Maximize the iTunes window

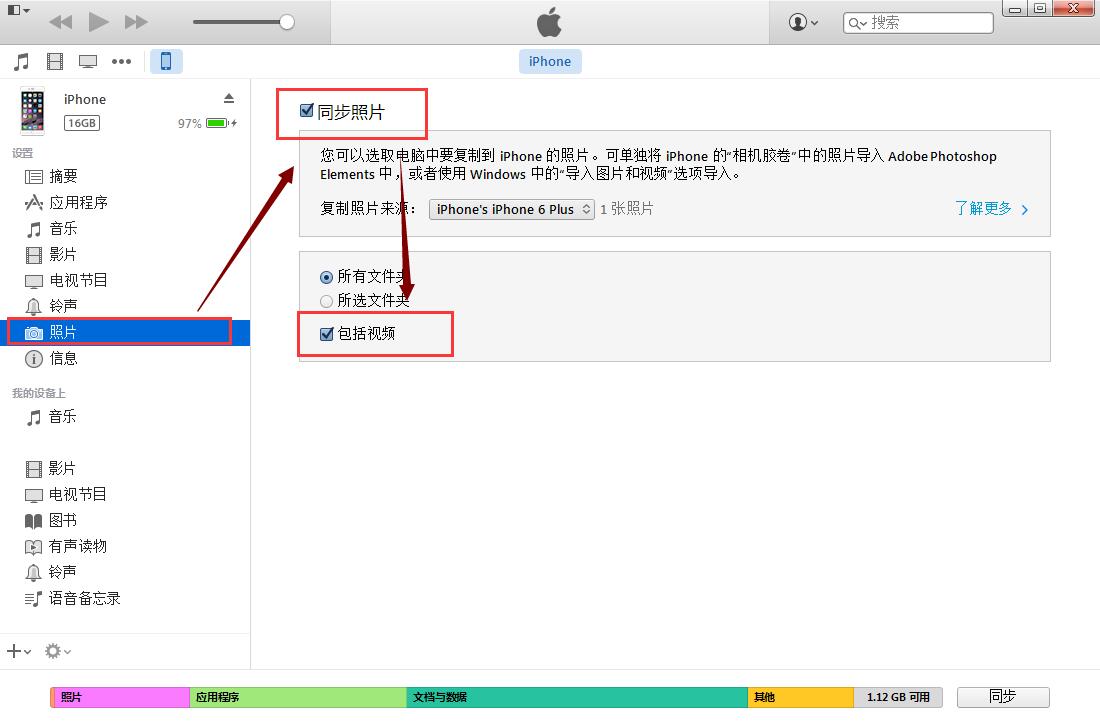tap(1040, 8)
